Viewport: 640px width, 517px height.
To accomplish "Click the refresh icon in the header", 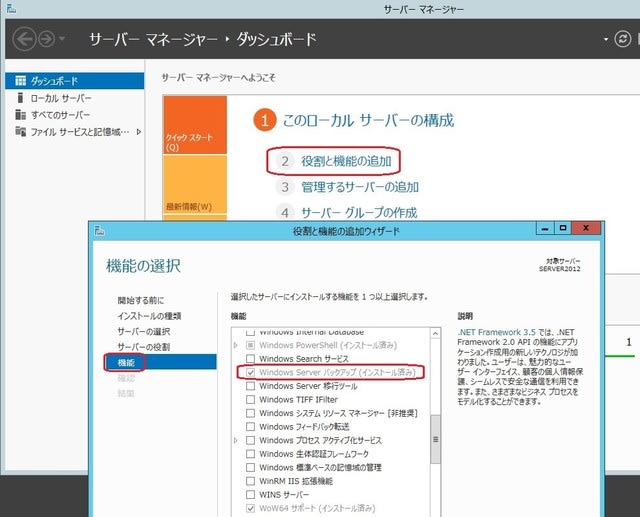I will (622, 39).
